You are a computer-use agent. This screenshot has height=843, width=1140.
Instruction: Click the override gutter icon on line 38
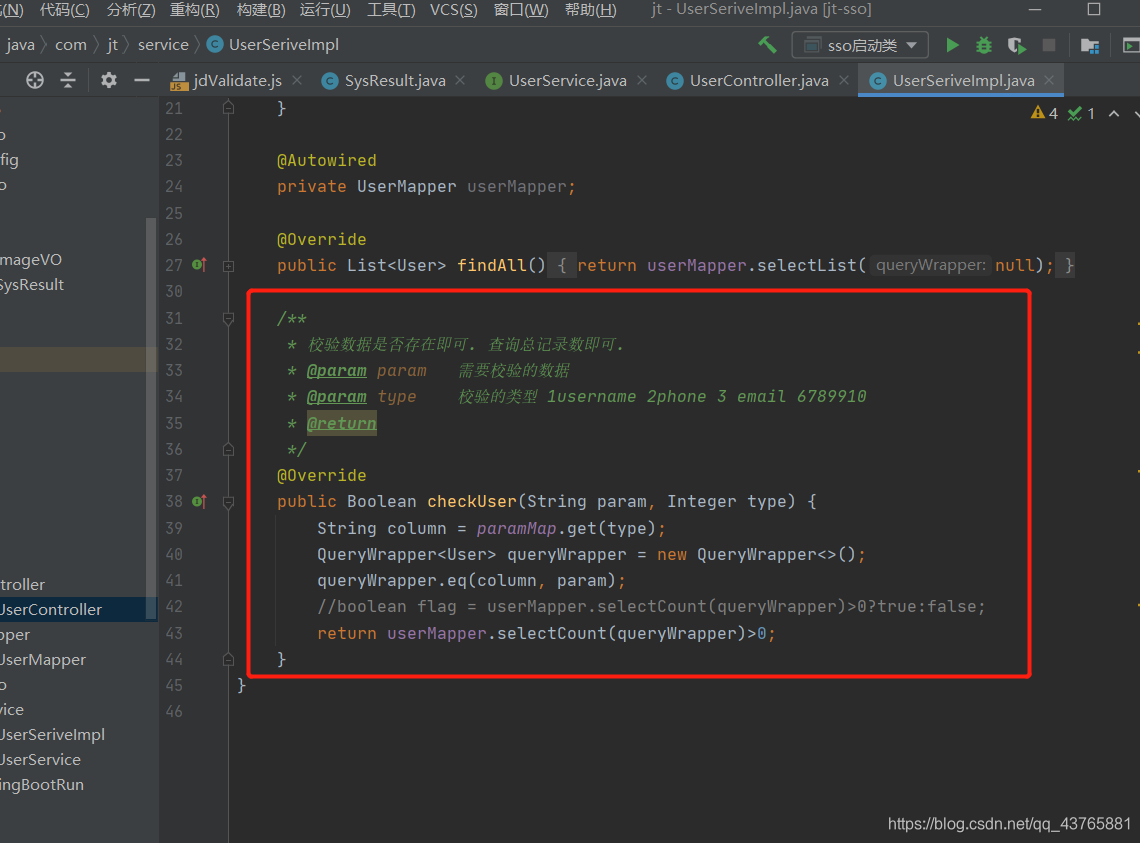coord(199,501)
